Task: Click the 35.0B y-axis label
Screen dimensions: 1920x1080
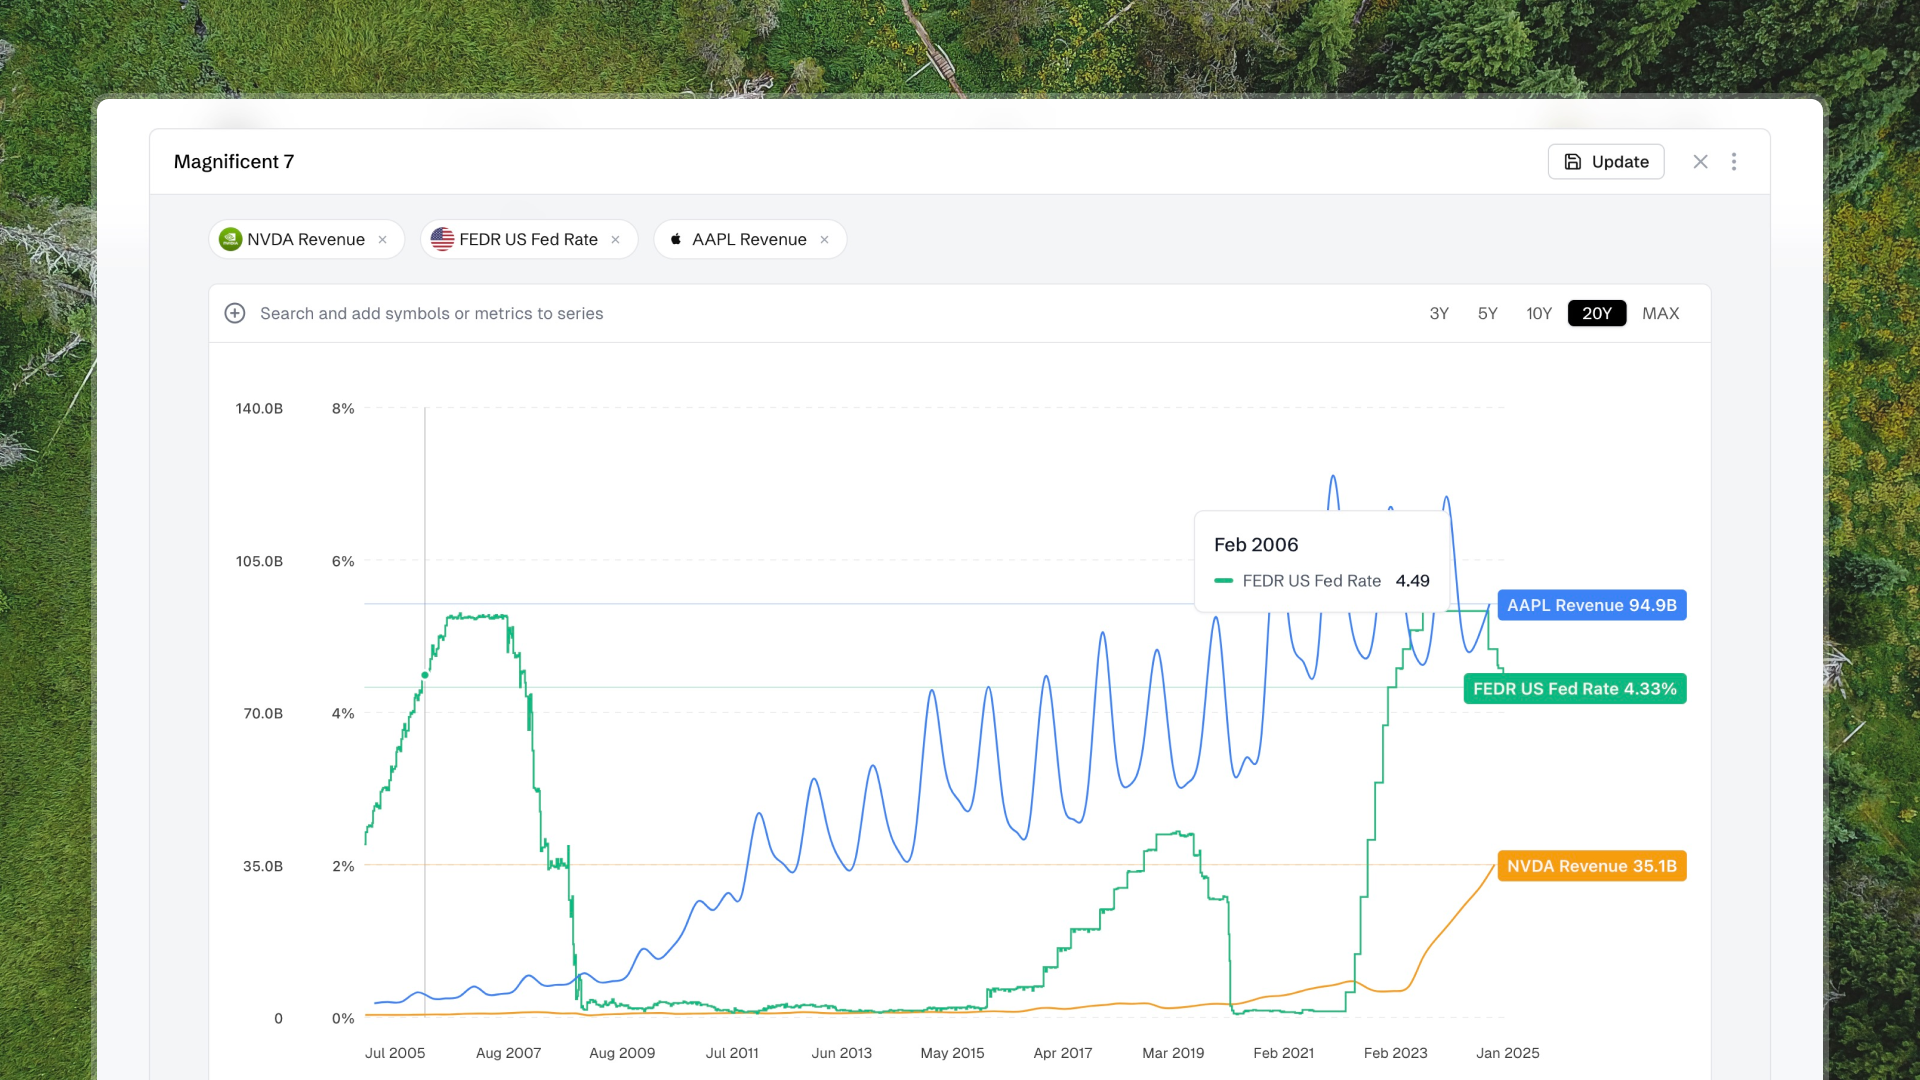Action: (x=263, y=867)
